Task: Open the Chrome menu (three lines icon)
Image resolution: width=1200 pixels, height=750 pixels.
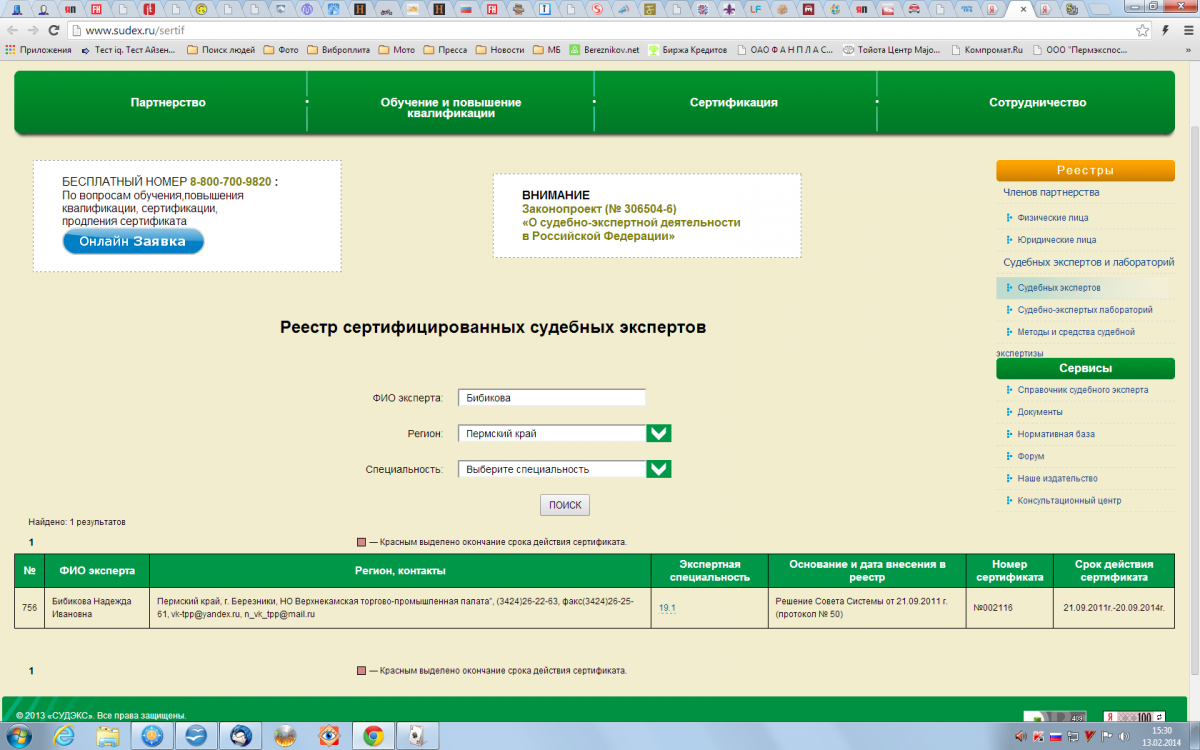Action: point(1187,30)
